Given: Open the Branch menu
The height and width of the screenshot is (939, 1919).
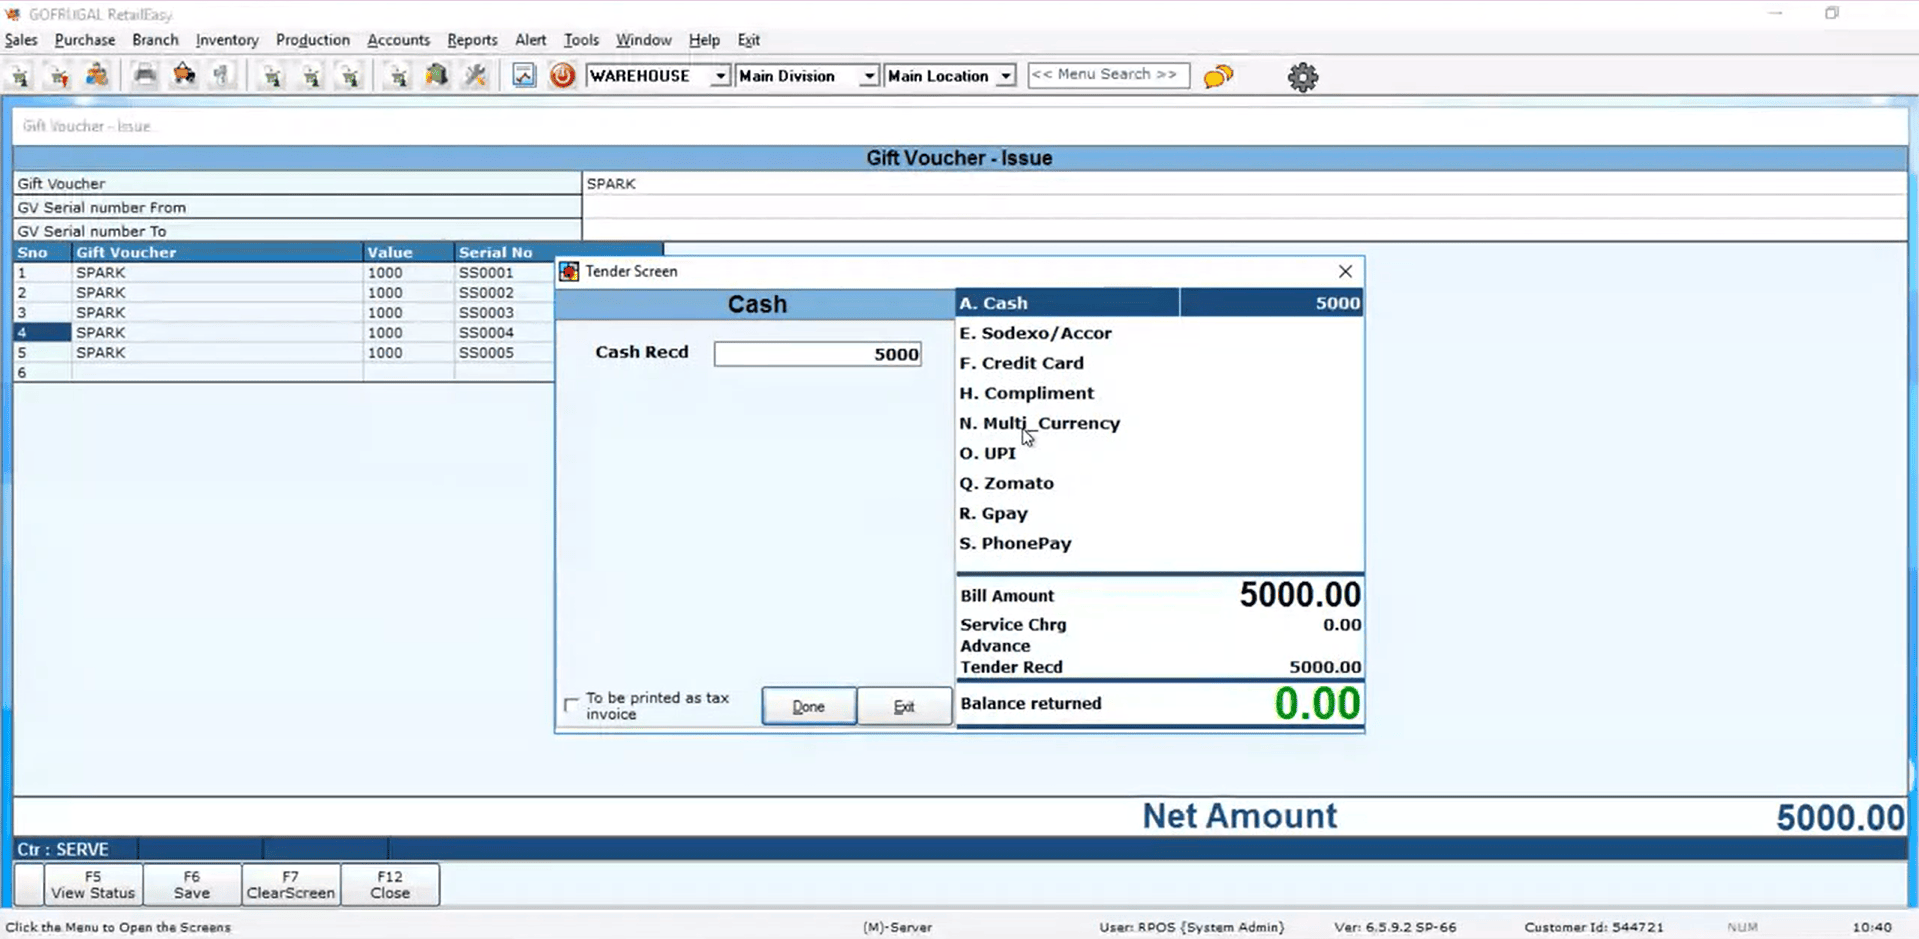Looking at the screenshot, I should point(155,40).
